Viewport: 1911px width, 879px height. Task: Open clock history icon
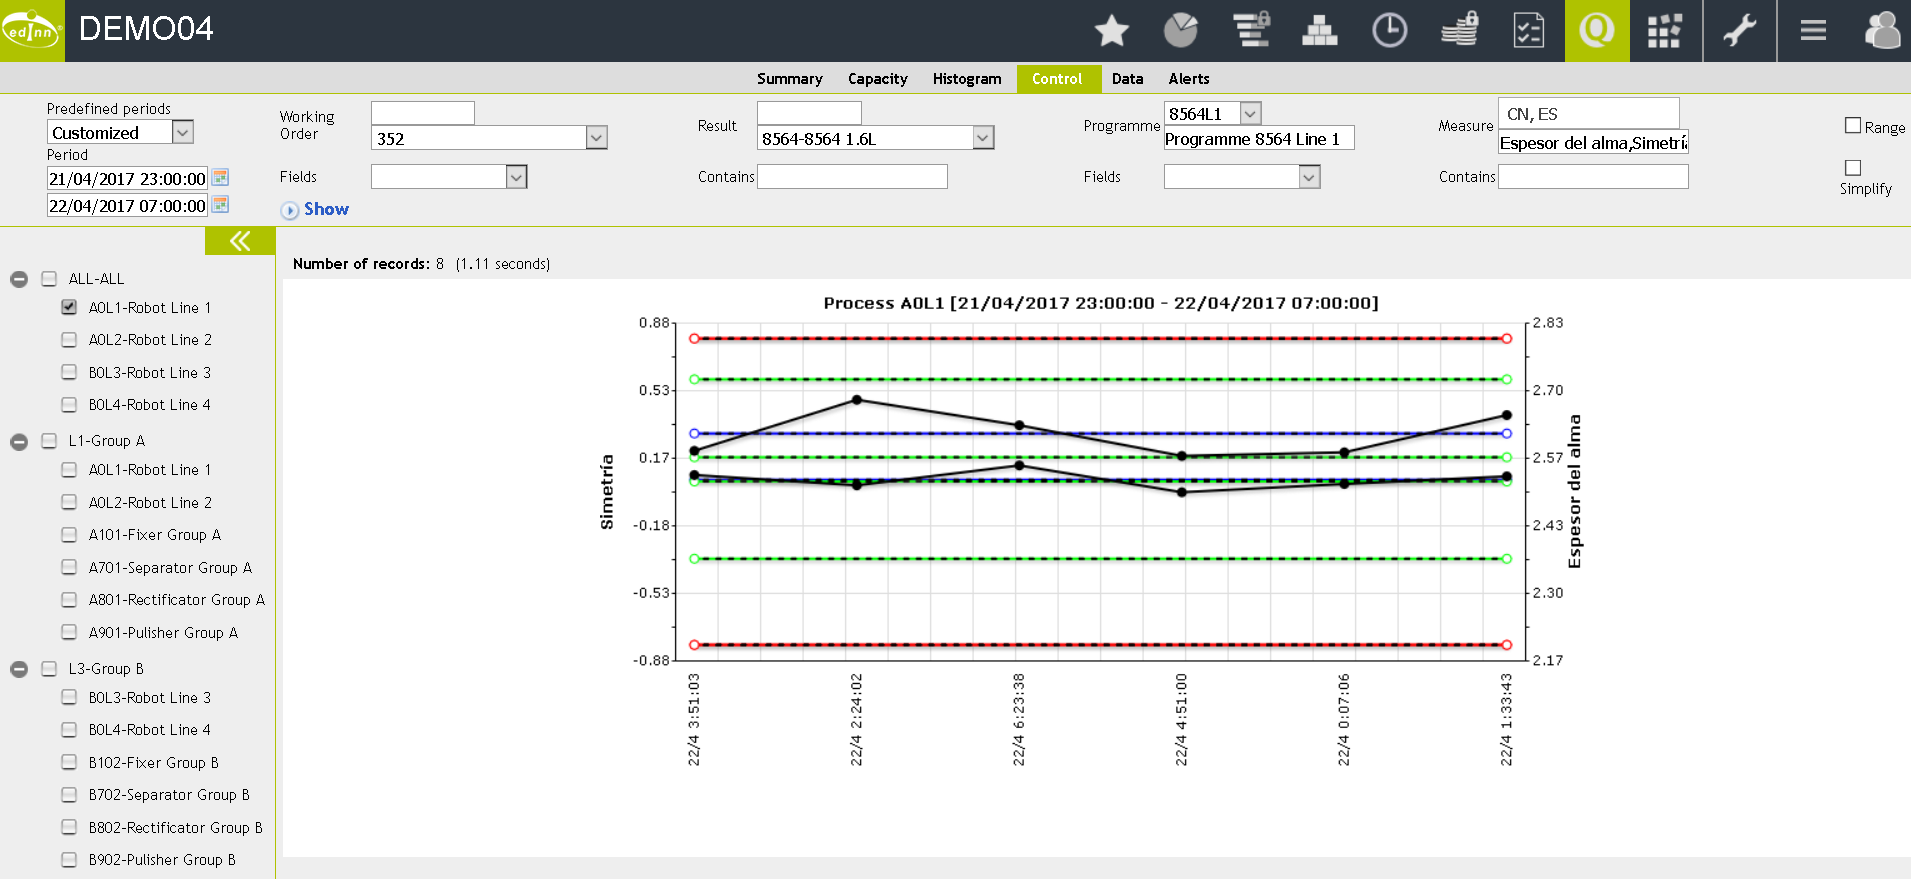pos(1389,31)
